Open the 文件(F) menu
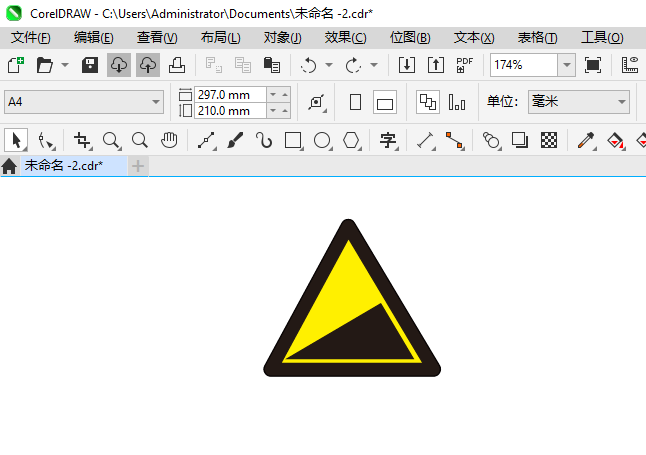The height and width of the screenshot is (455, 646). click(31, 38)
